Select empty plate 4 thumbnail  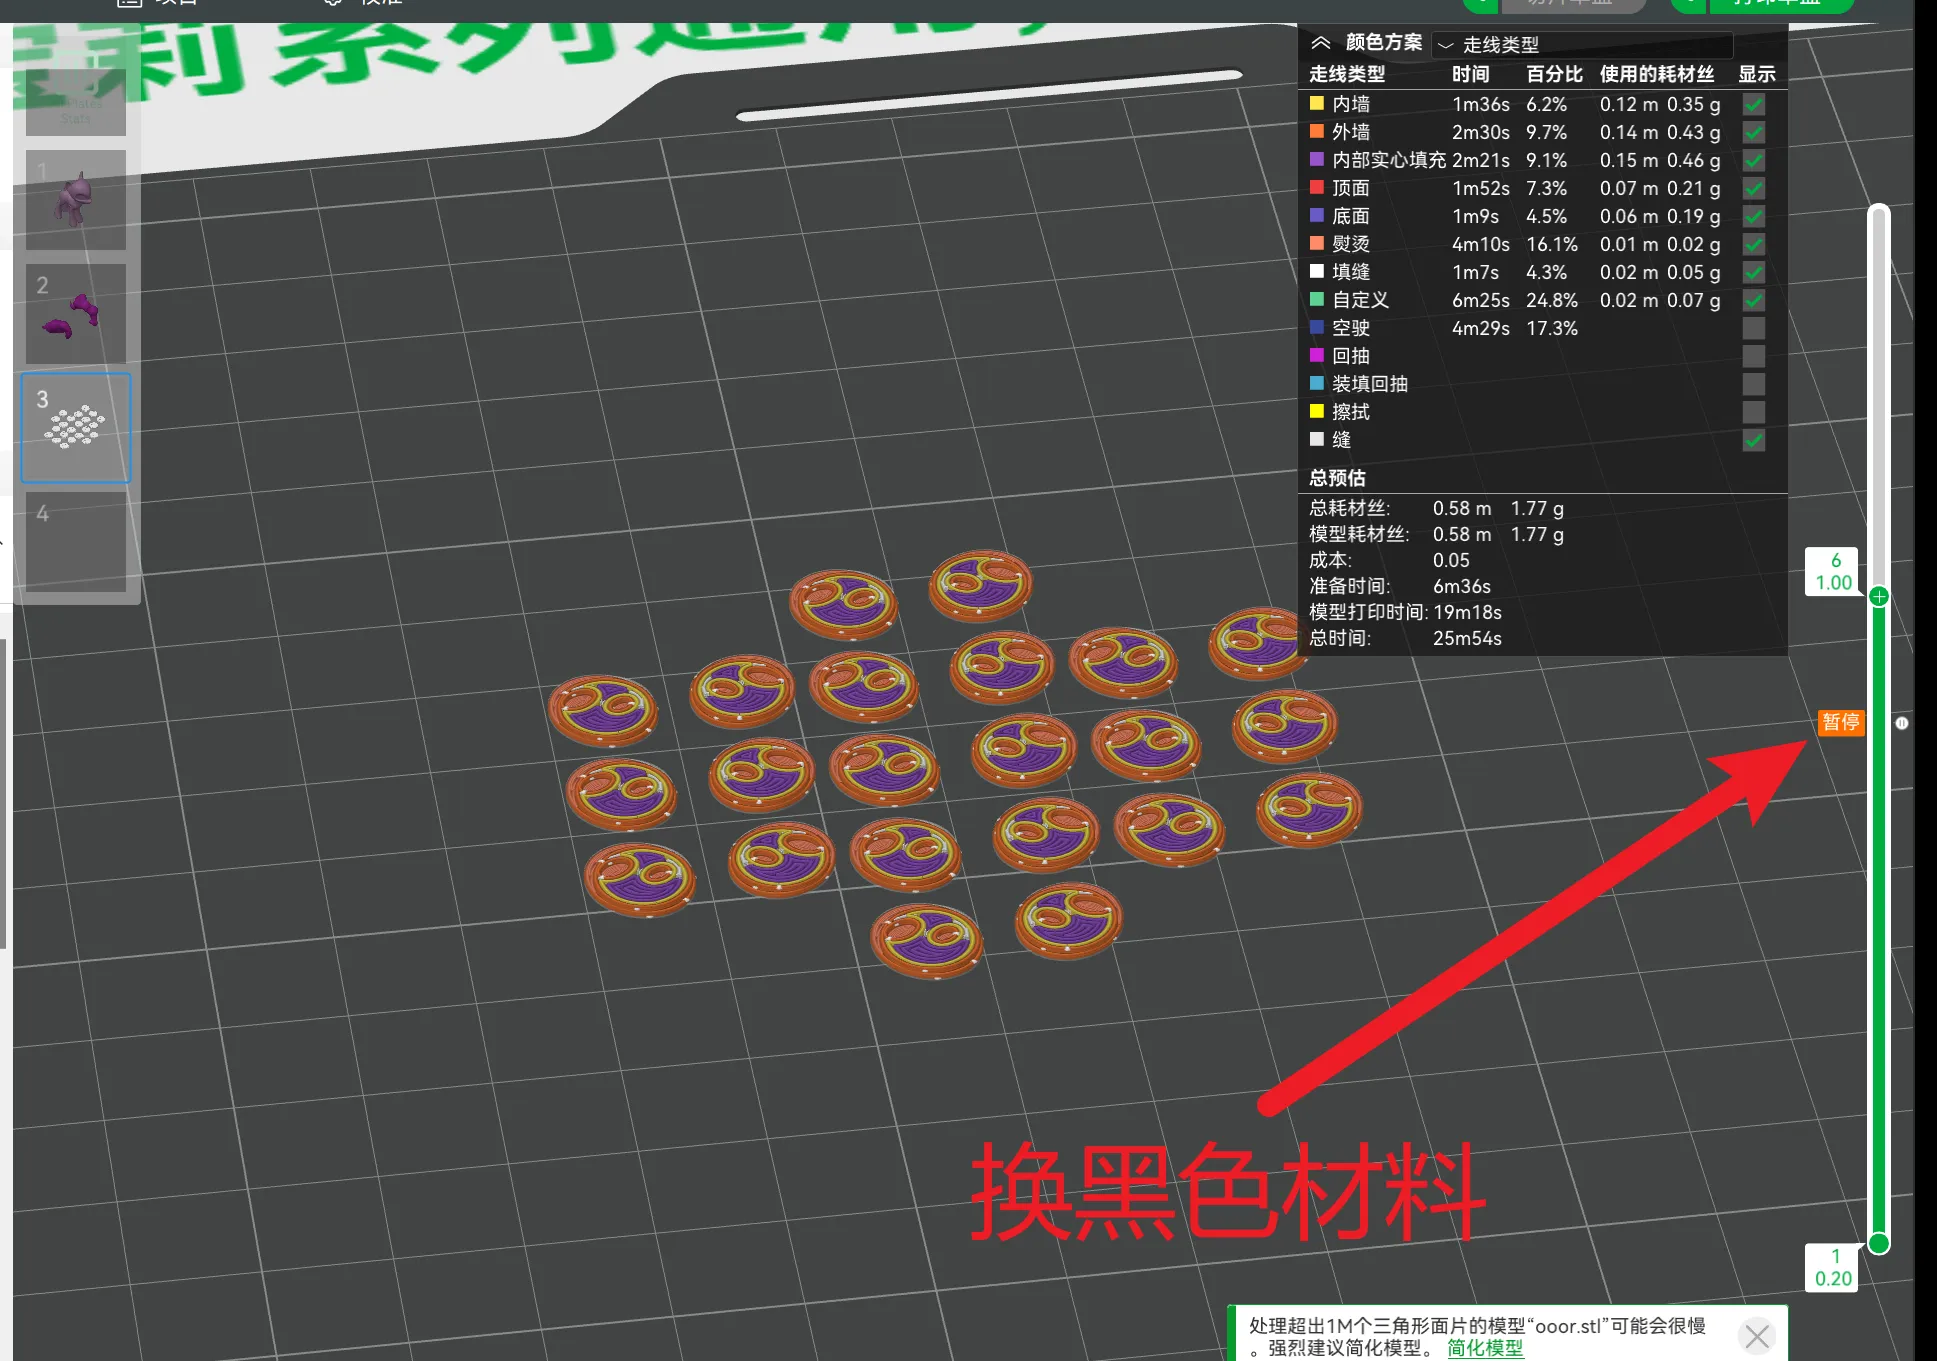click(x=76, y=541)
